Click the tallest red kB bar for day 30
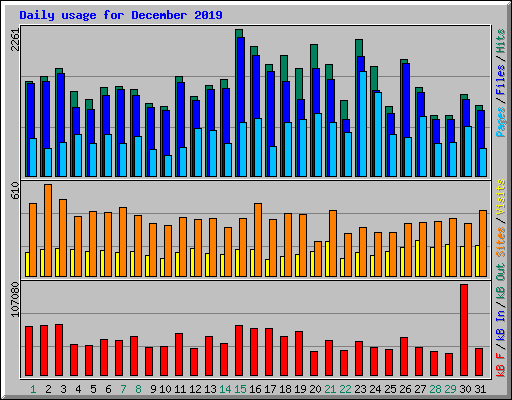The image size is (512, 400). [x=464, y=330]
